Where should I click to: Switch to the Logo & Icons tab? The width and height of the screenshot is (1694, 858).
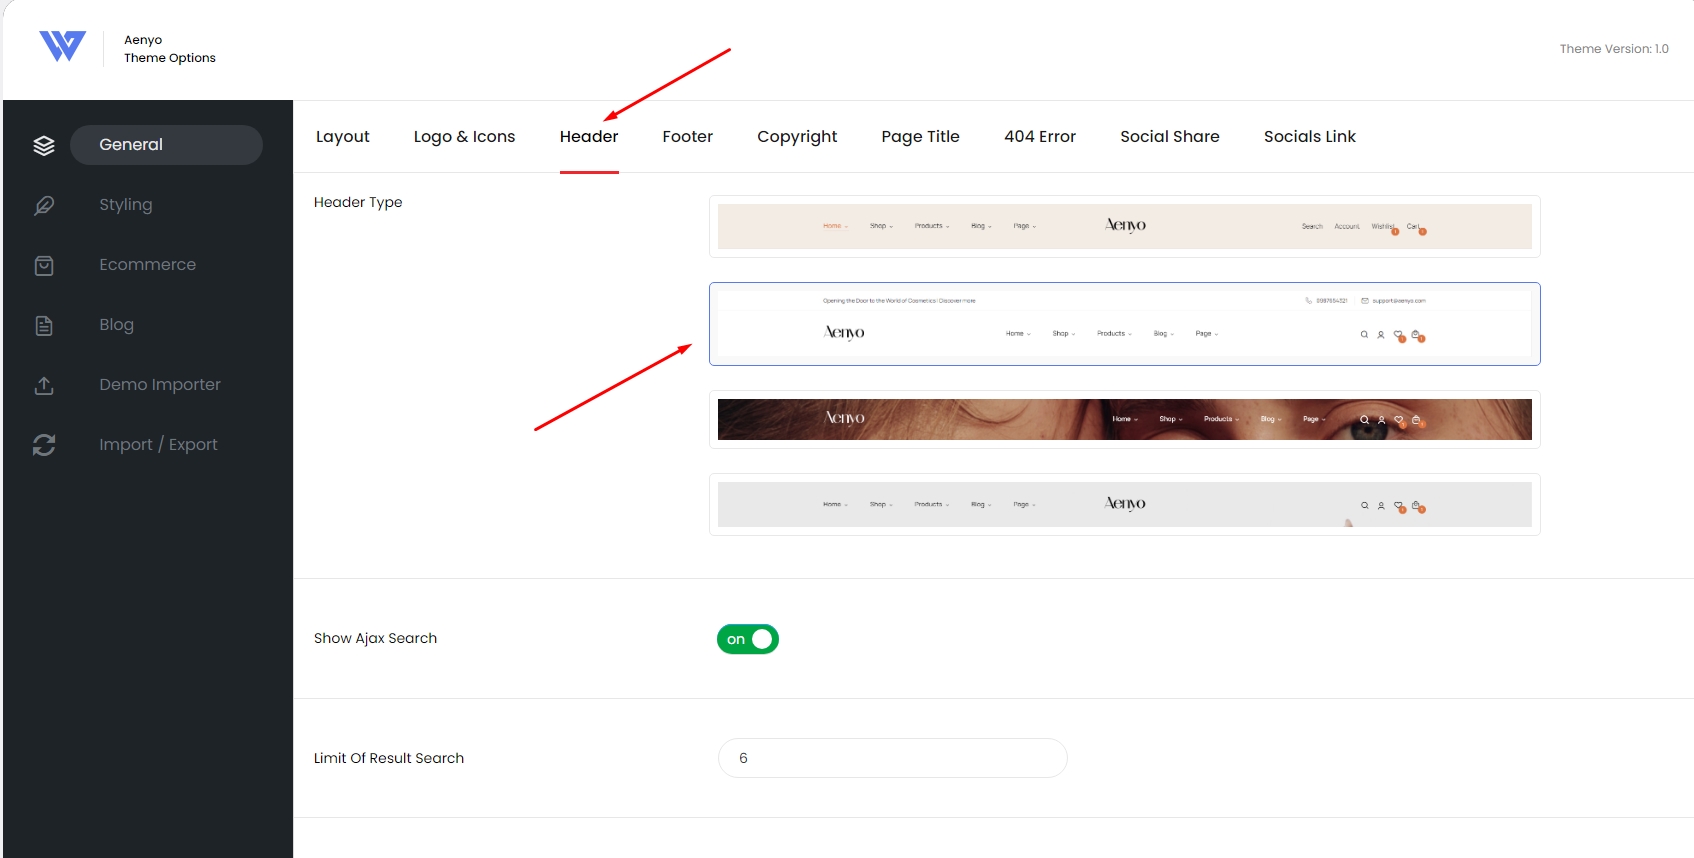pyautogui.click(x=465, y=136)
